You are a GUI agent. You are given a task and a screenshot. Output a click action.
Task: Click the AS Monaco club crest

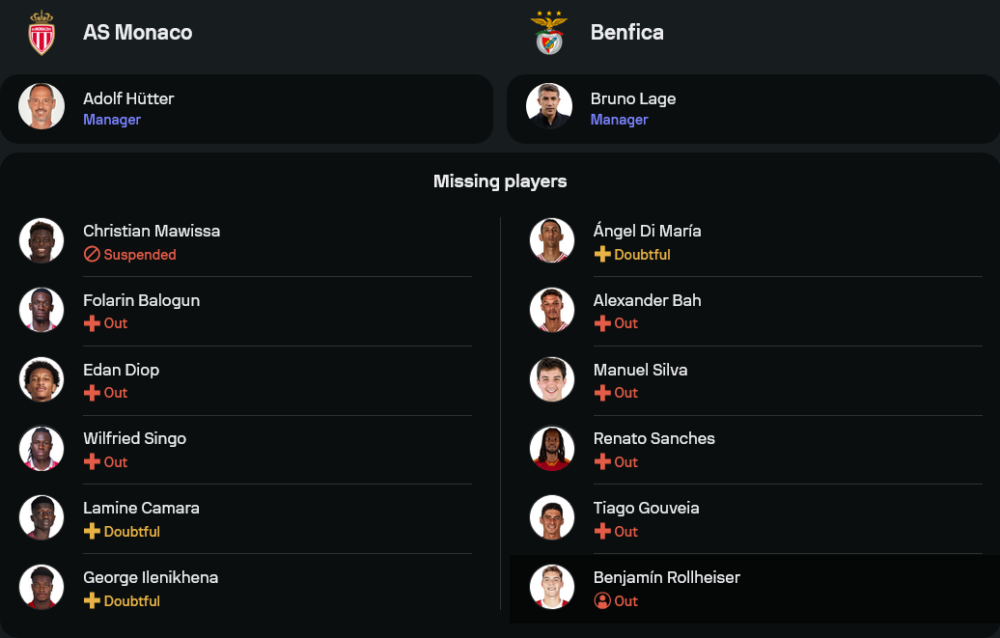41,32
